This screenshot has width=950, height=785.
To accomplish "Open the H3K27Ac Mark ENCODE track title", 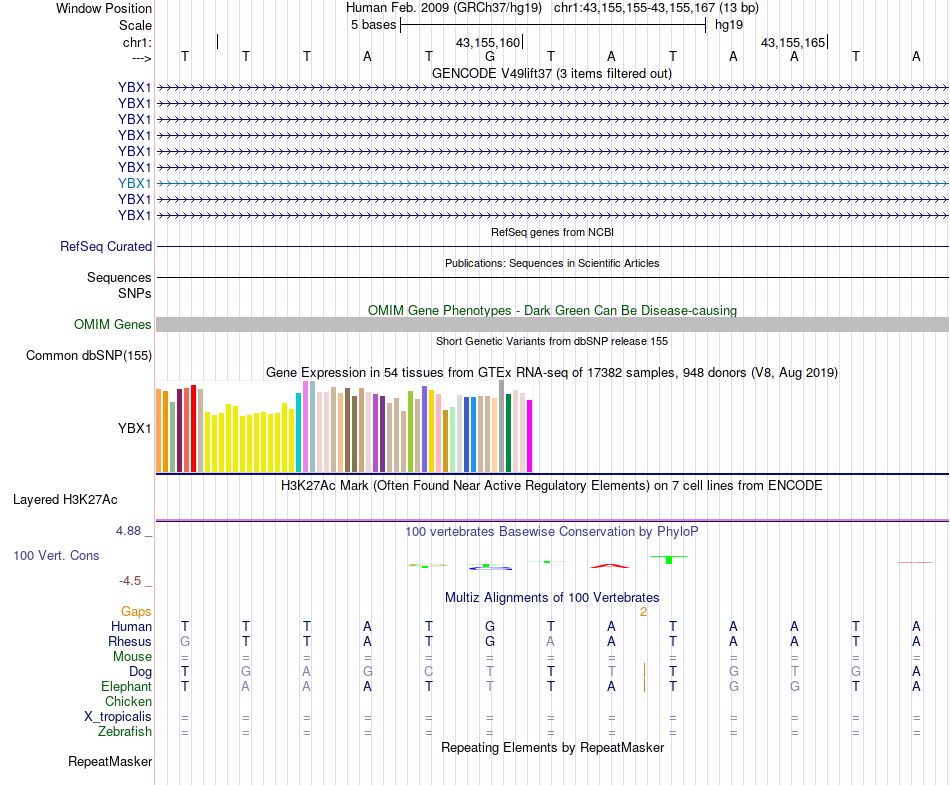I will tap(551, 486).
